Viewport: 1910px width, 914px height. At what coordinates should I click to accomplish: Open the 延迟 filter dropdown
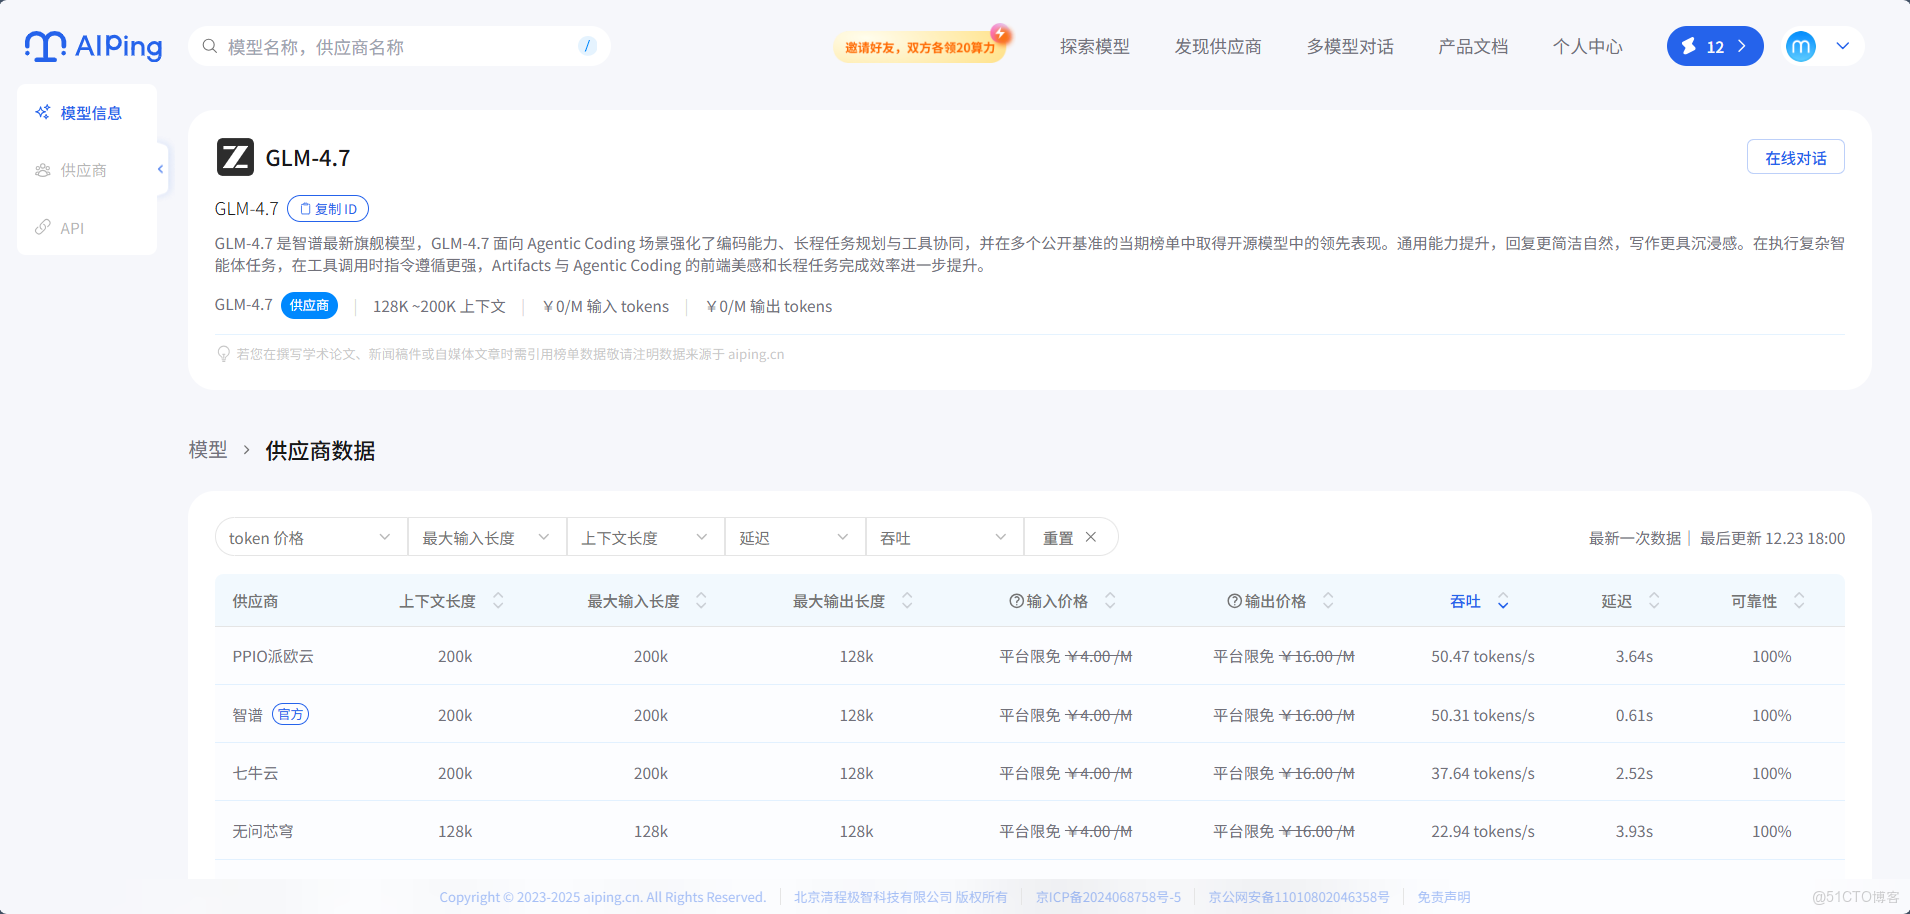pyautogui.click(x=795, y=537)
